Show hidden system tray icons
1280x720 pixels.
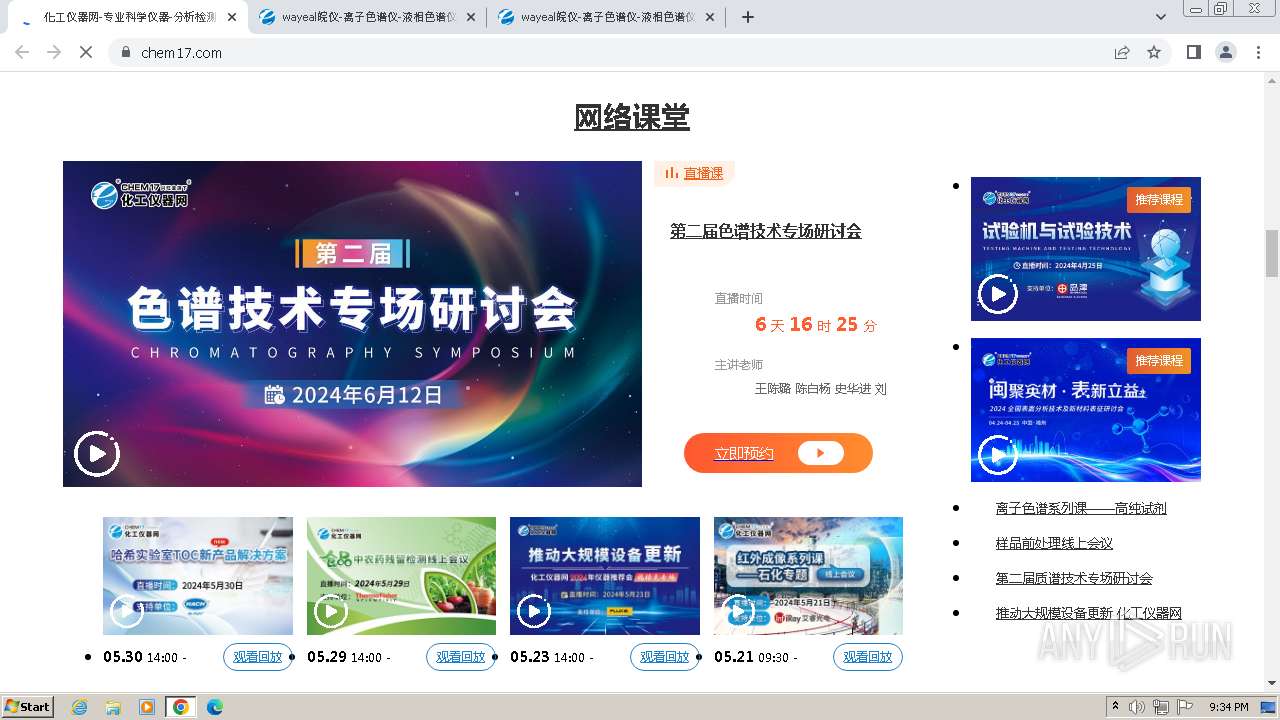point(1115,707)
